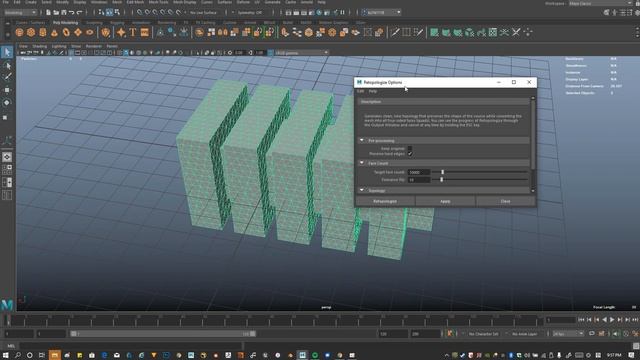Create a polygon cube from the shelf

pos(31,33)
